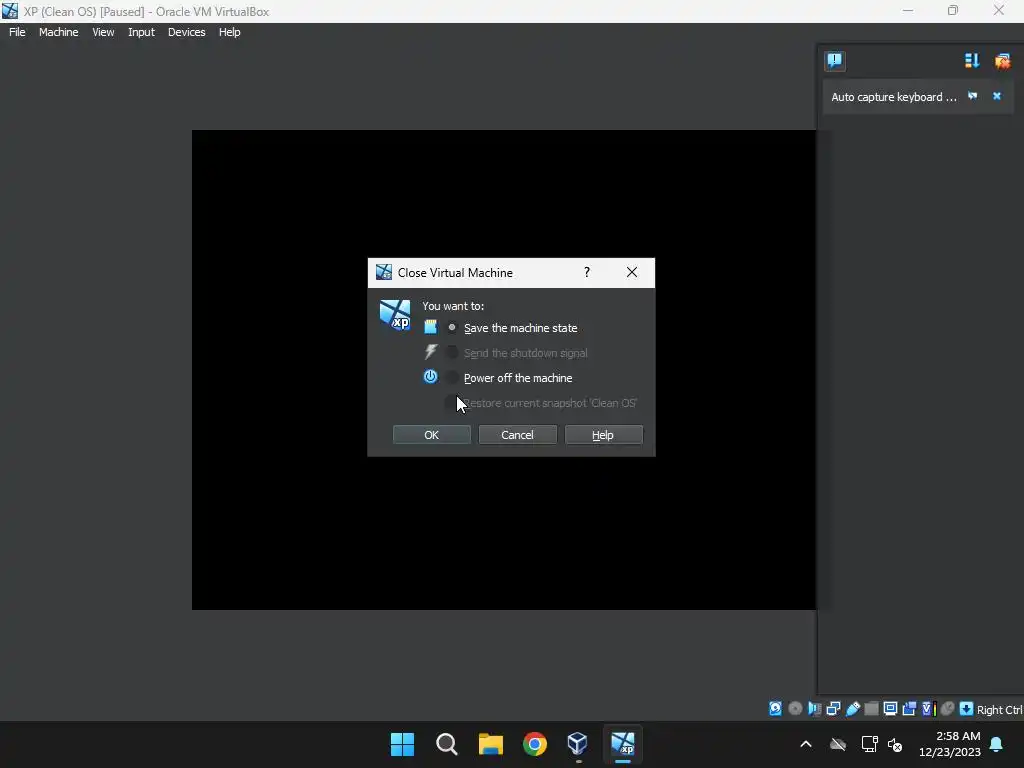Click the save state floppy icon

click(430, 327)
